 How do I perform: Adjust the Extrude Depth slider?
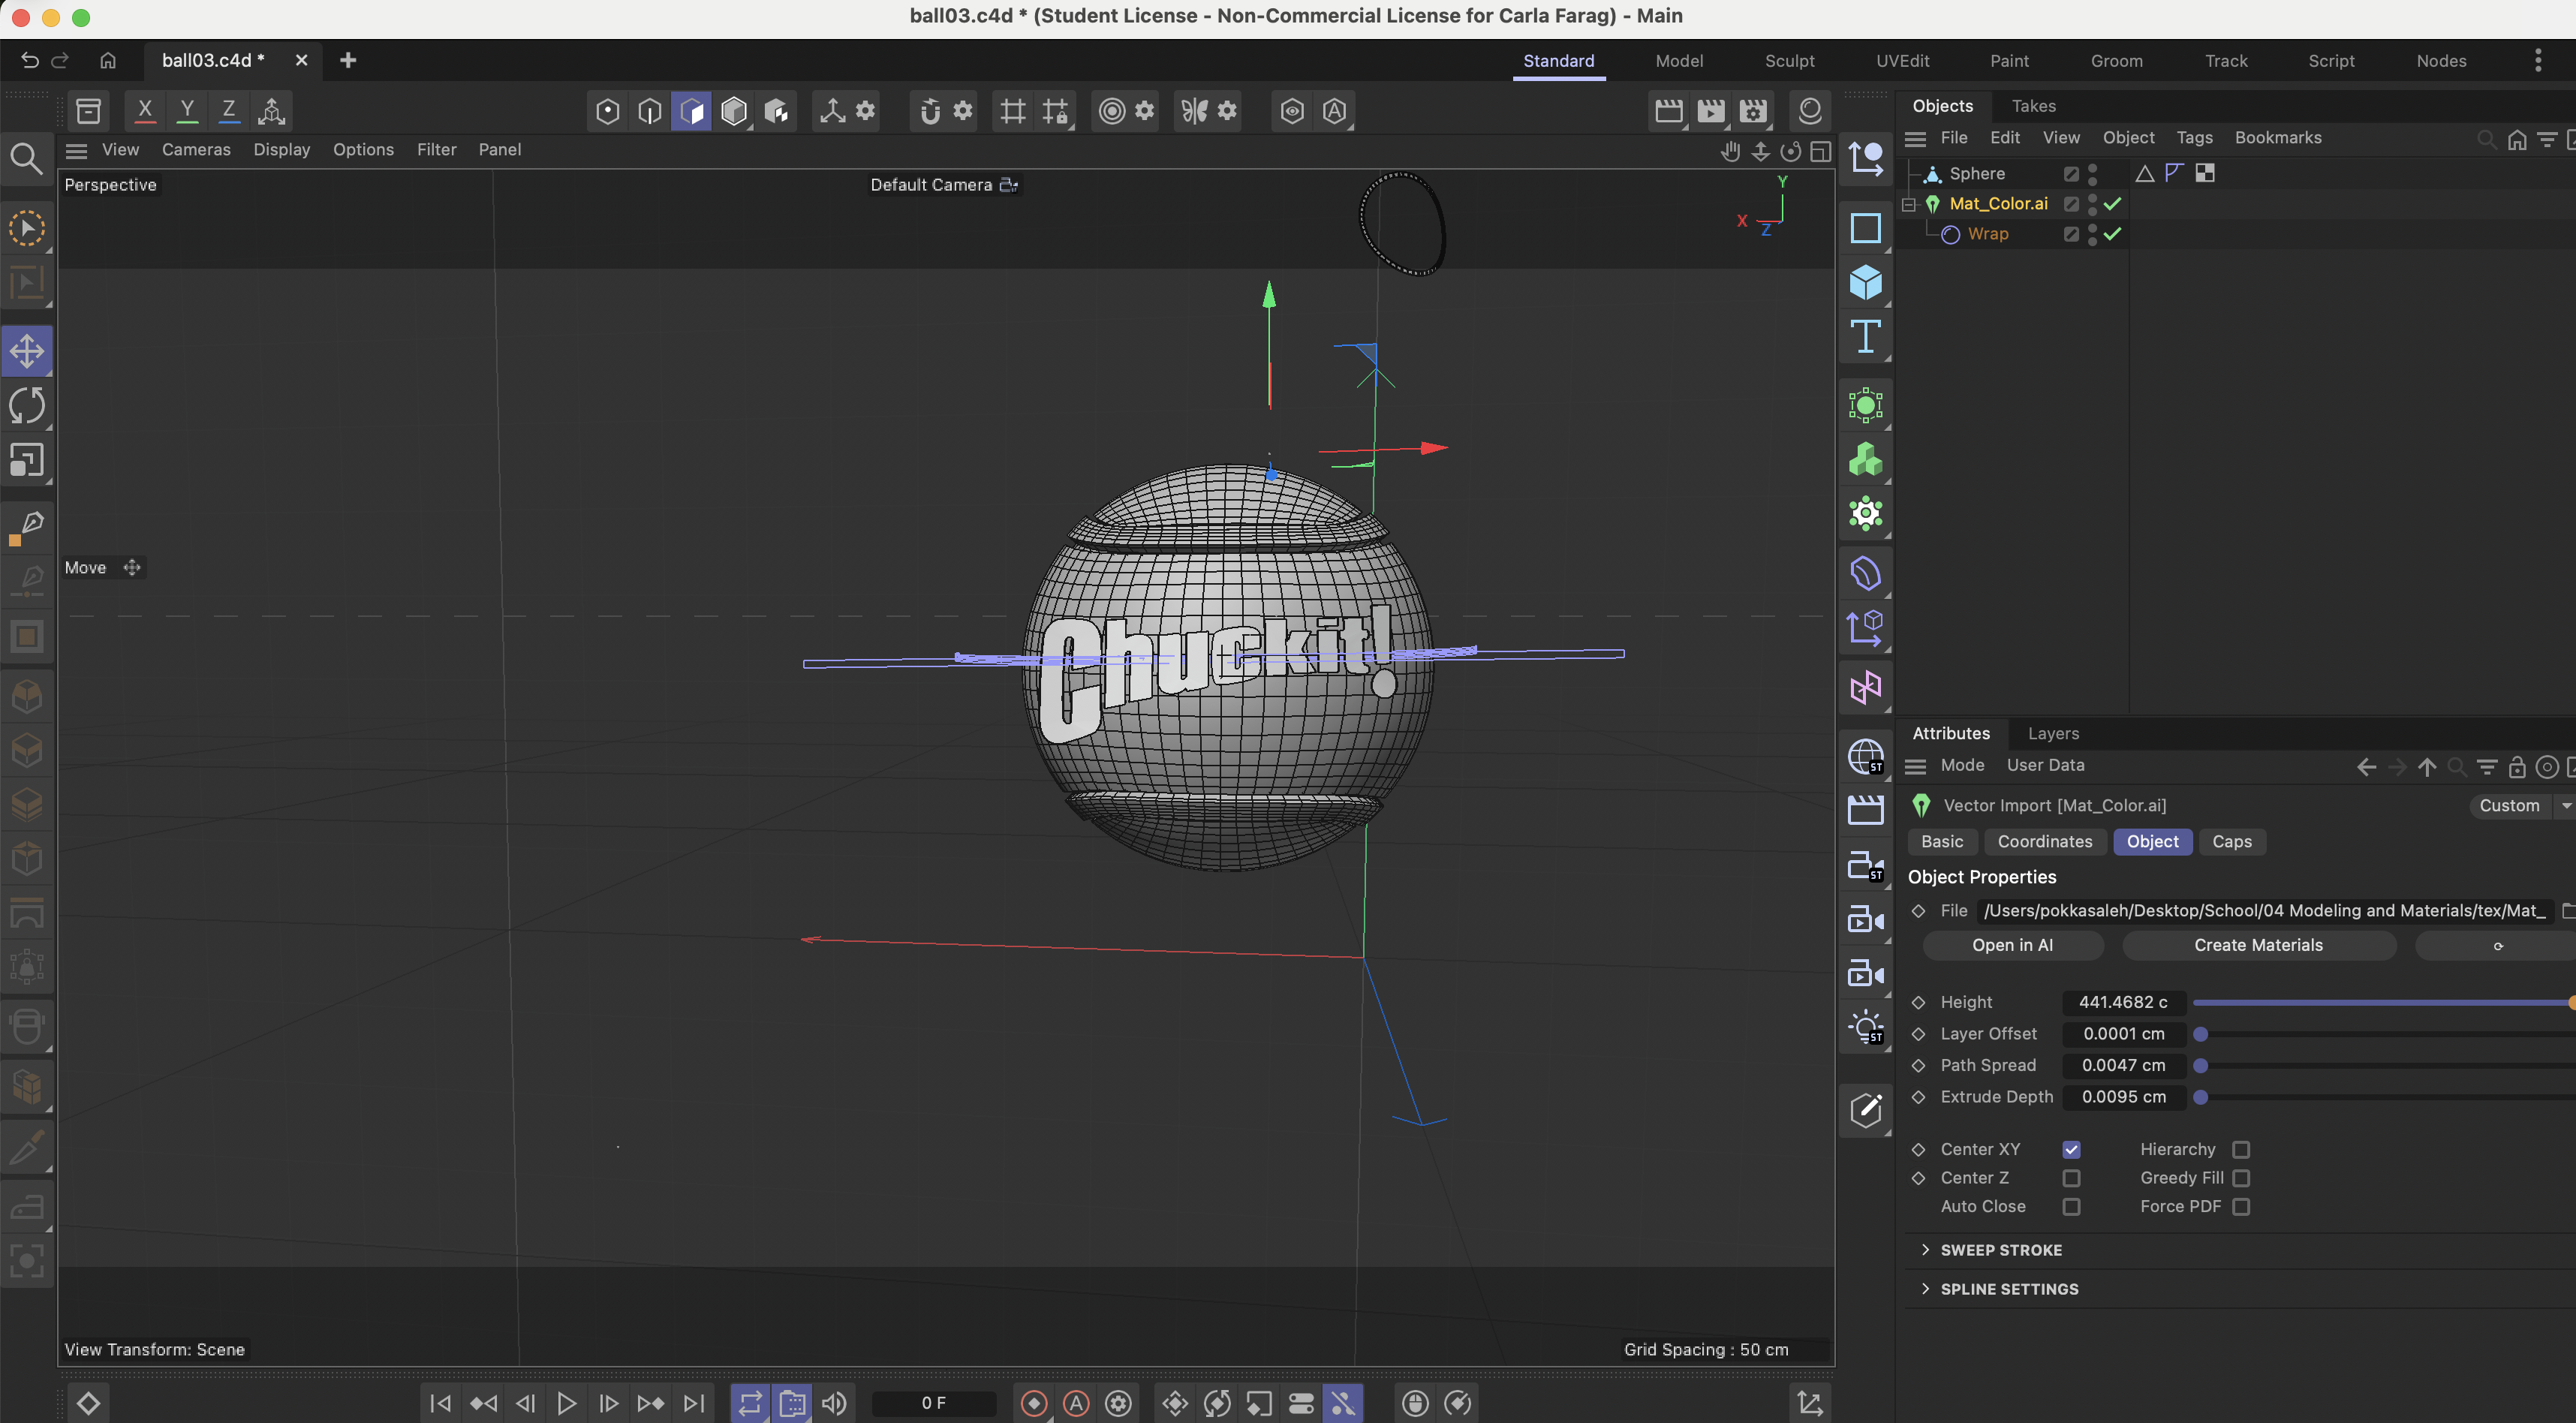click(x=2200, y=1097)
